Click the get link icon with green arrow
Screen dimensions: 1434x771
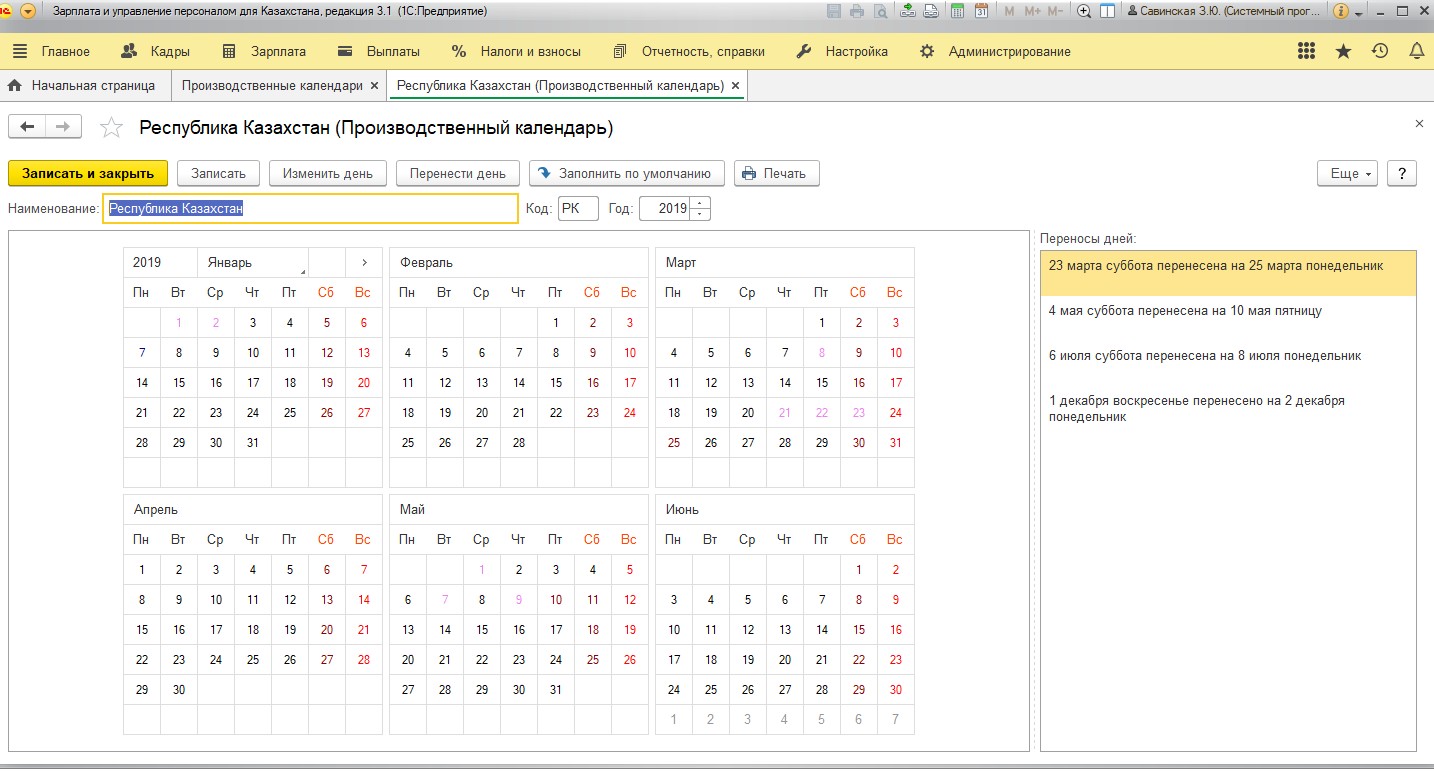click(x=907, y=11)
